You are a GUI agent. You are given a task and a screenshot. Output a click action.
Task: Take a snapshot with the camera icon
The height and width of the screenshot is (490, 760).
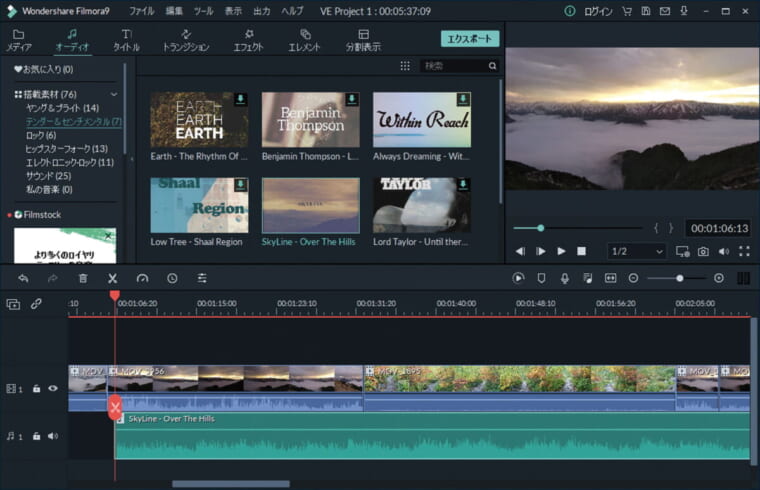coord(703,252)
